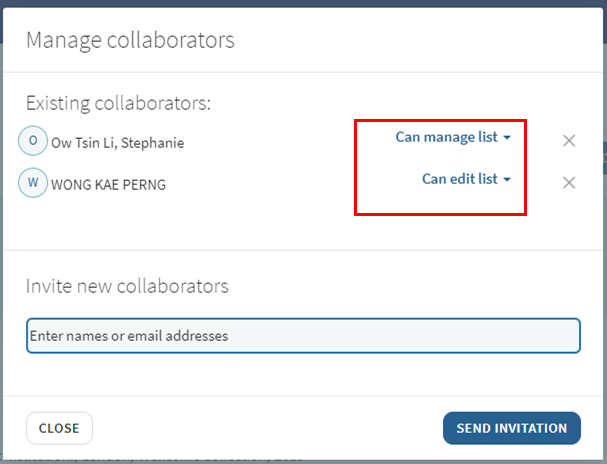This screenshot has width=607, height=464.
Task: Click the dimmed page strip below the dialog
Action: click(300, 459)
